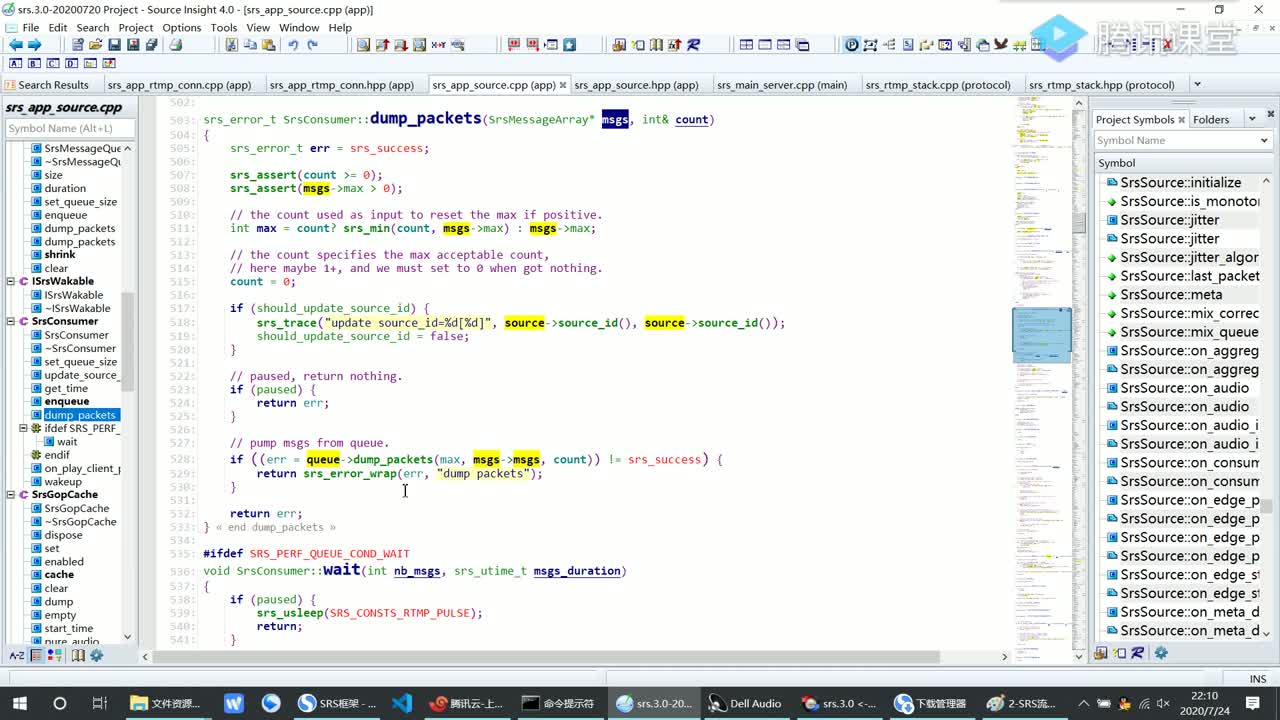Open the Relation window R icon
Viewport: 1280px width, 720px height.
pos(693,45)
